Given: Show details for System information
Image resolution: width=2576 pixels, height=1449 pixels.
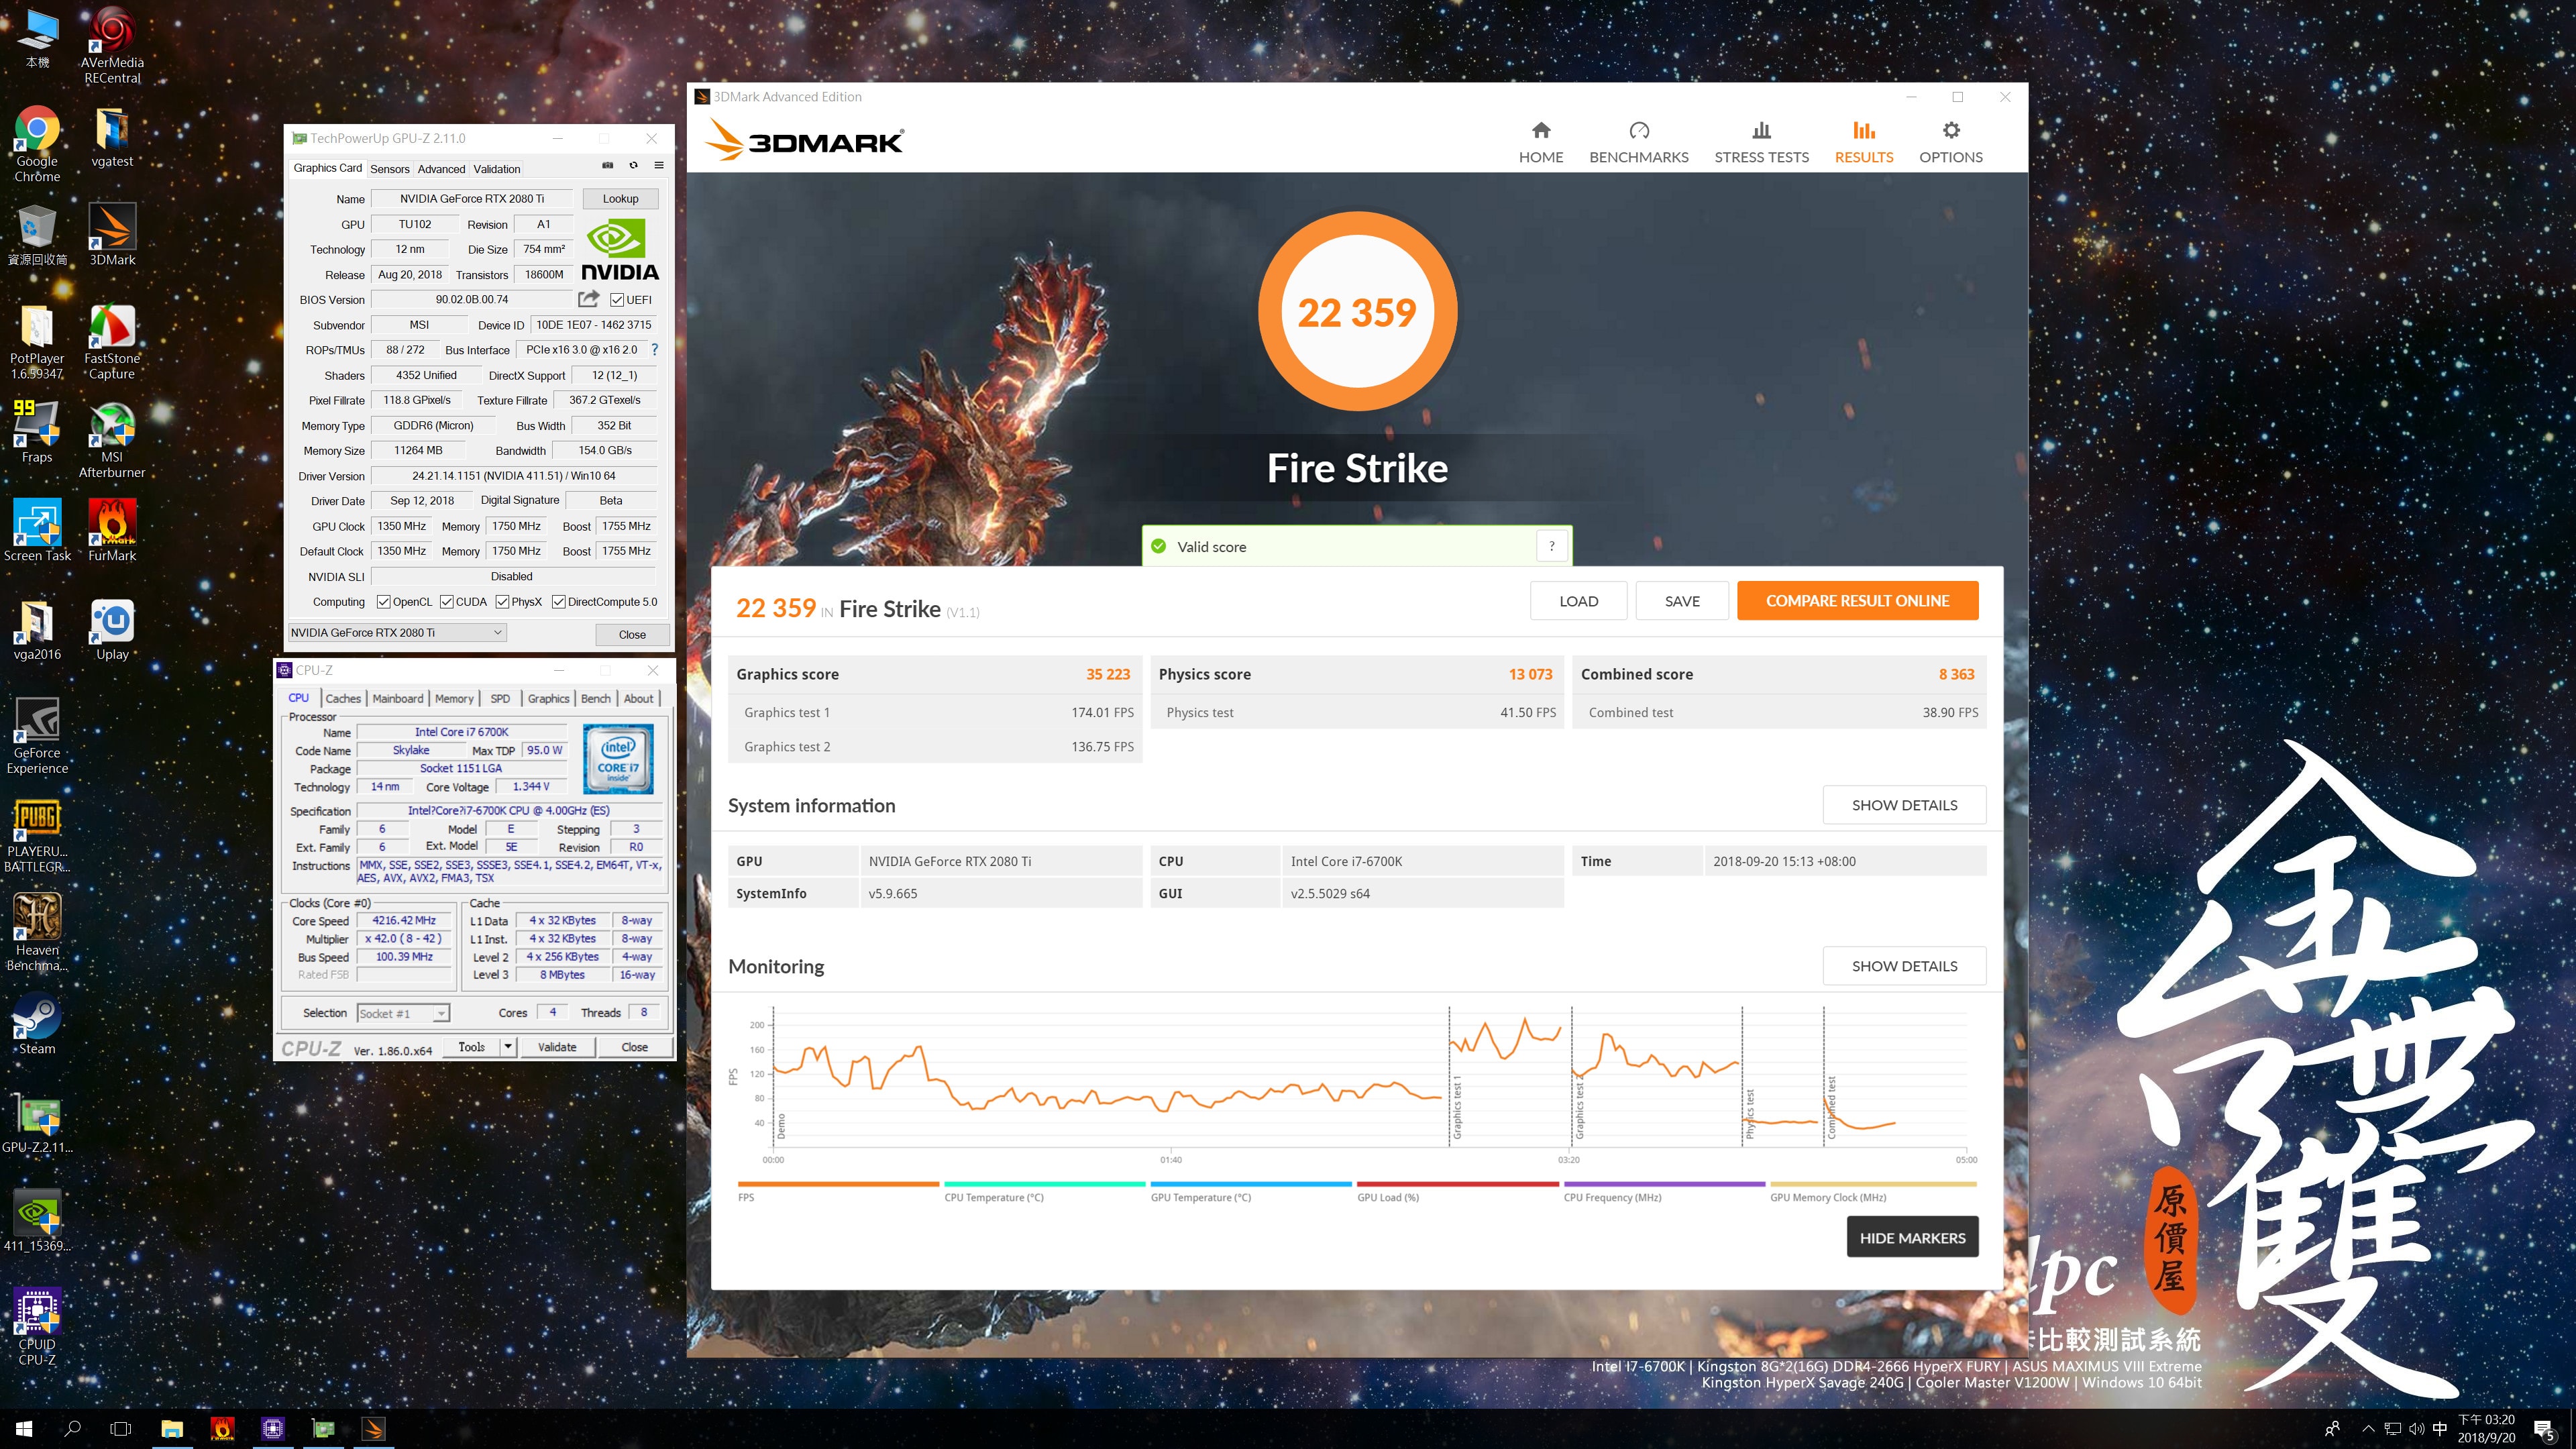Looking at the screenshot, I should coord(1904,805).
